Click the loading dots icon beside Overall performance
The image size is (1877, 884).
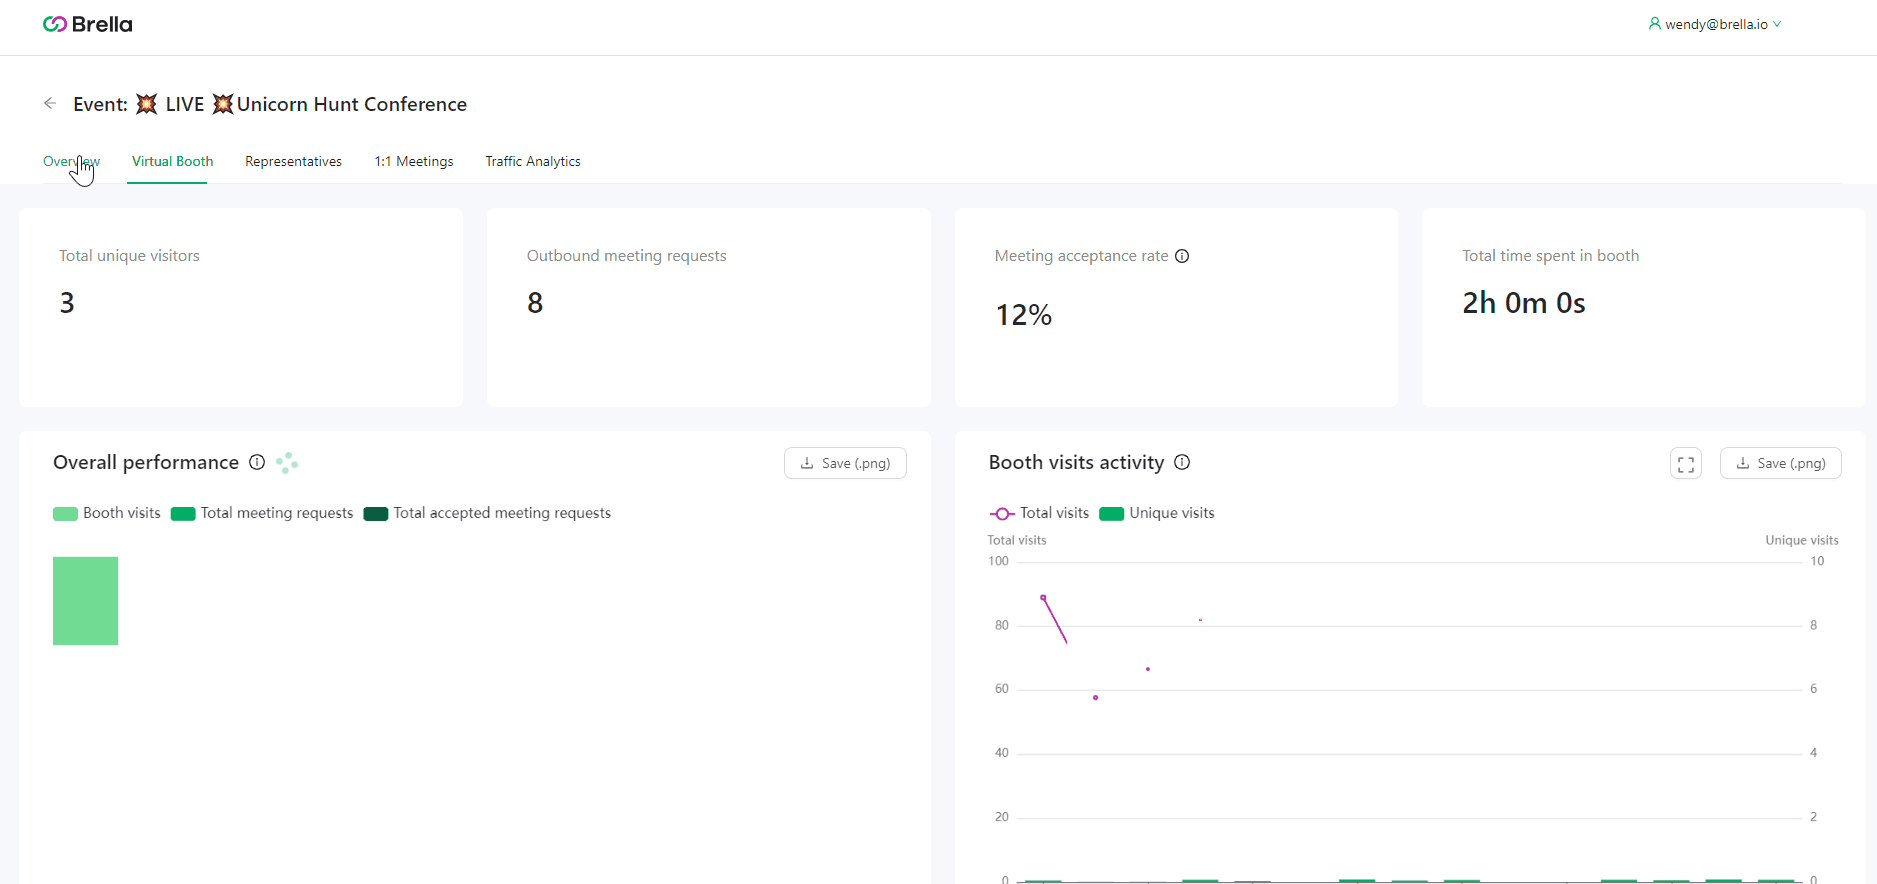(x=287, y=463)
